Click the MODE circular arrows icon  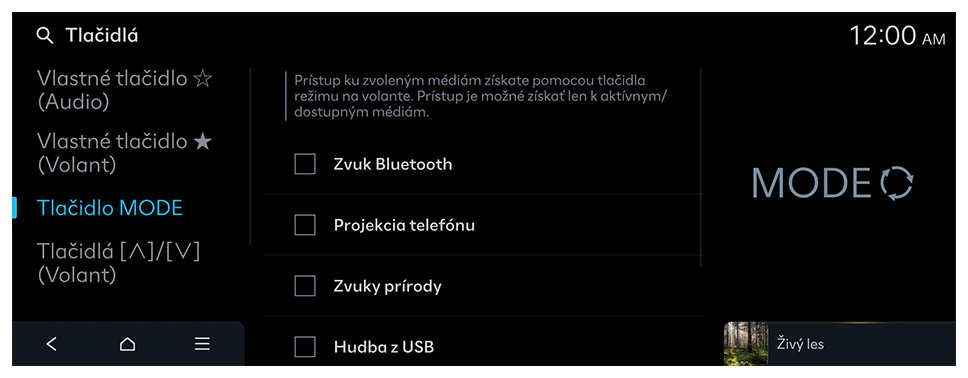896,183
